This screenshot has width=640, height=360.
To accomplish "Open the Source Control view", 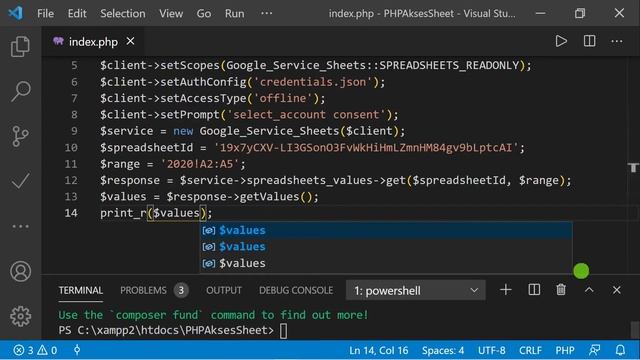I will [x=20, y=136].
